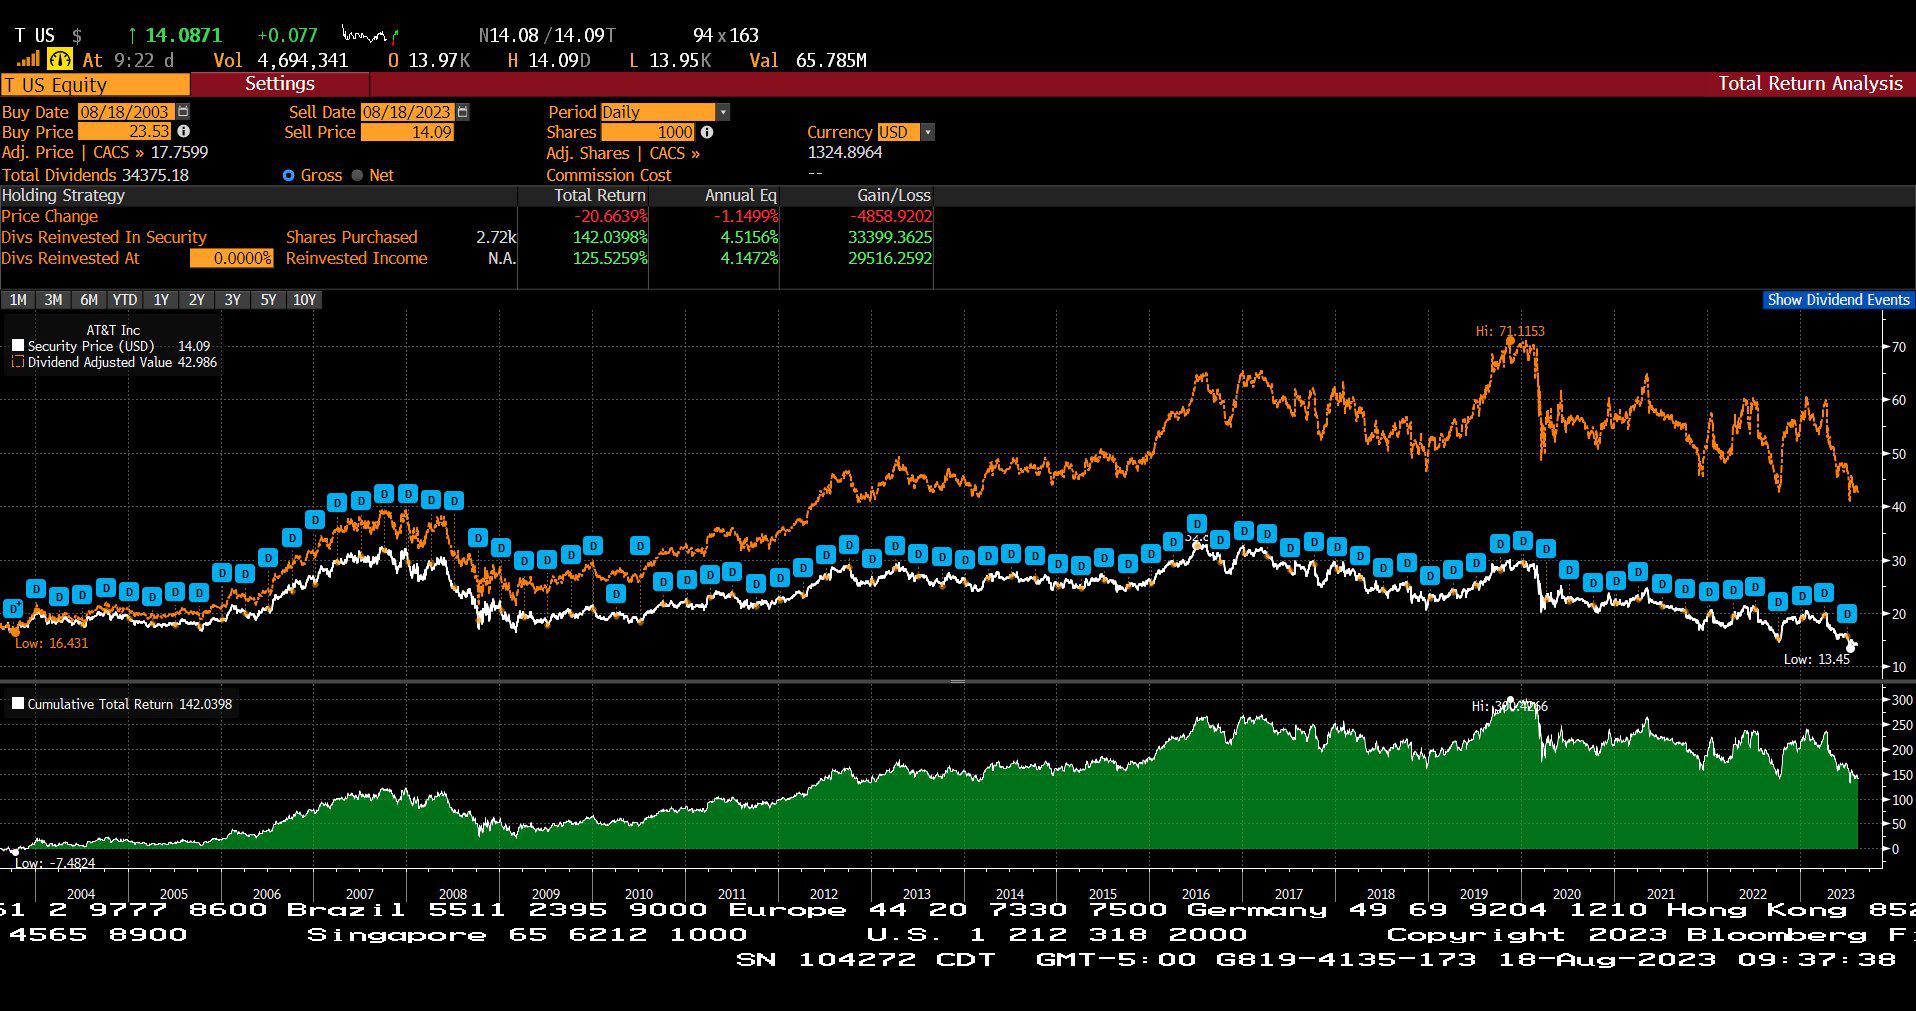Click the Hi: 71.1153 chart marker

1510,331
